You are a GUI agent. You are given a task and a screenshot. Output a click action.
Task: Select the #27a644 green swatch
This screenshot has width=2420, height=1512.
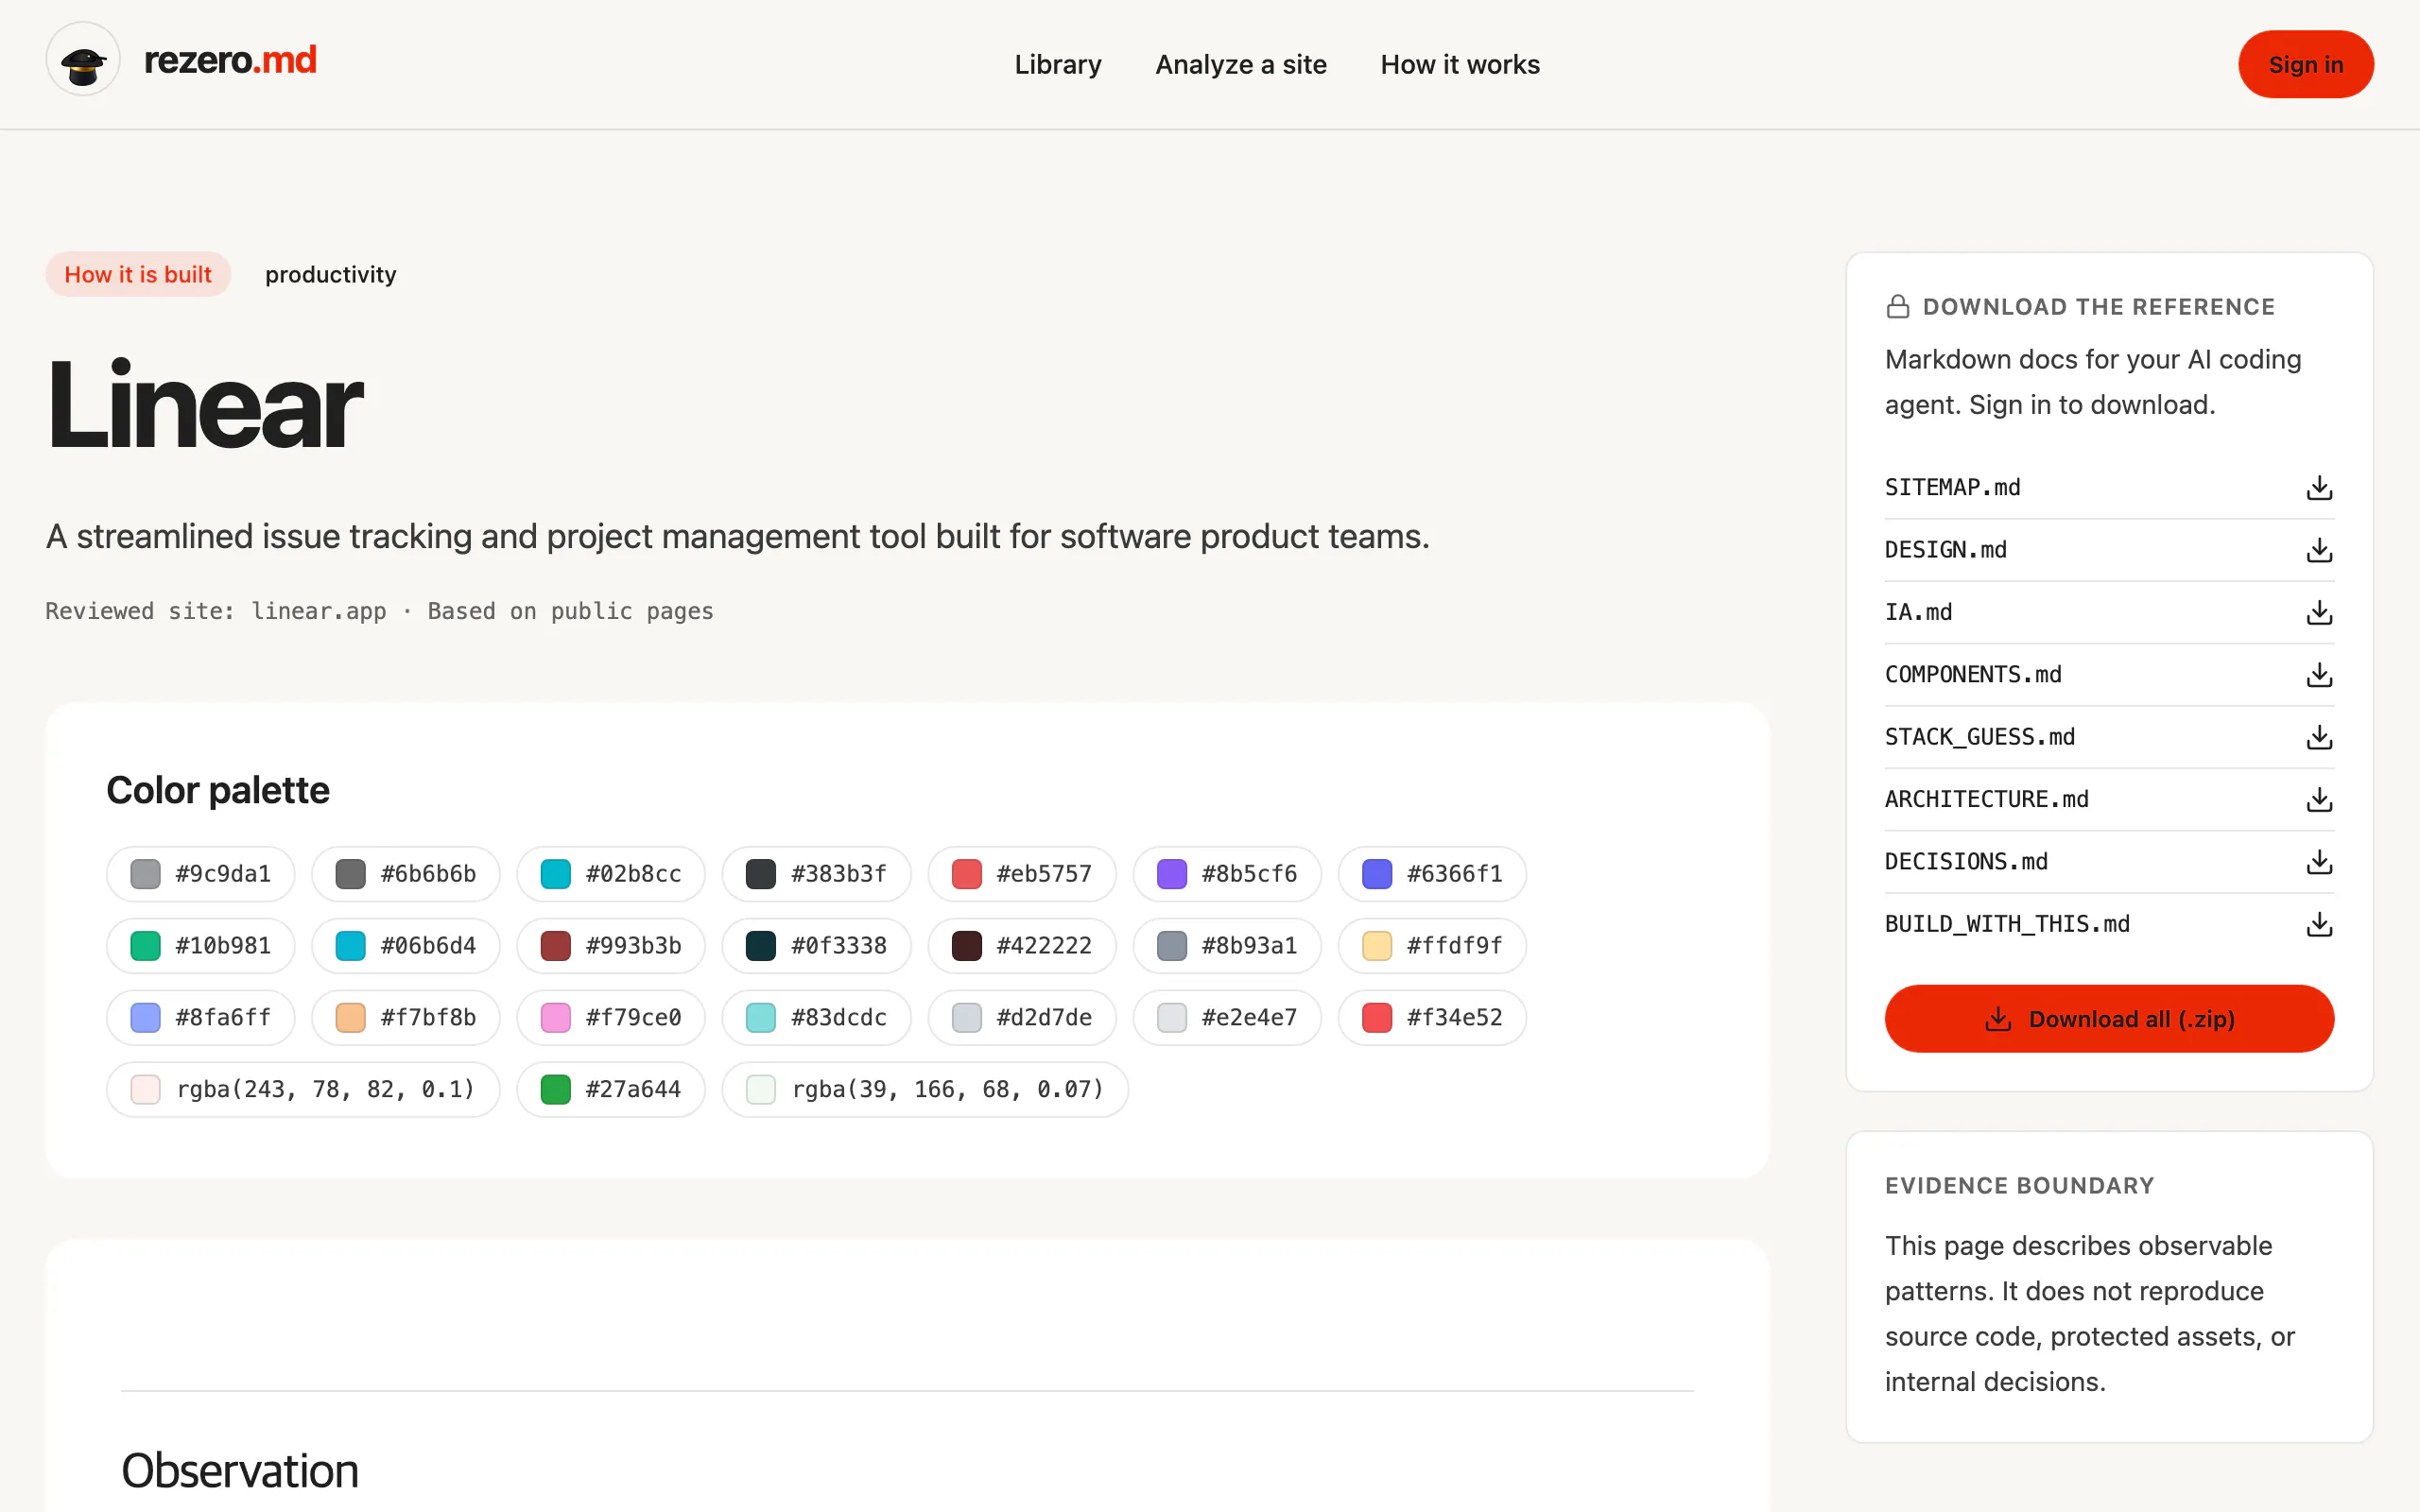[611, 1090]
